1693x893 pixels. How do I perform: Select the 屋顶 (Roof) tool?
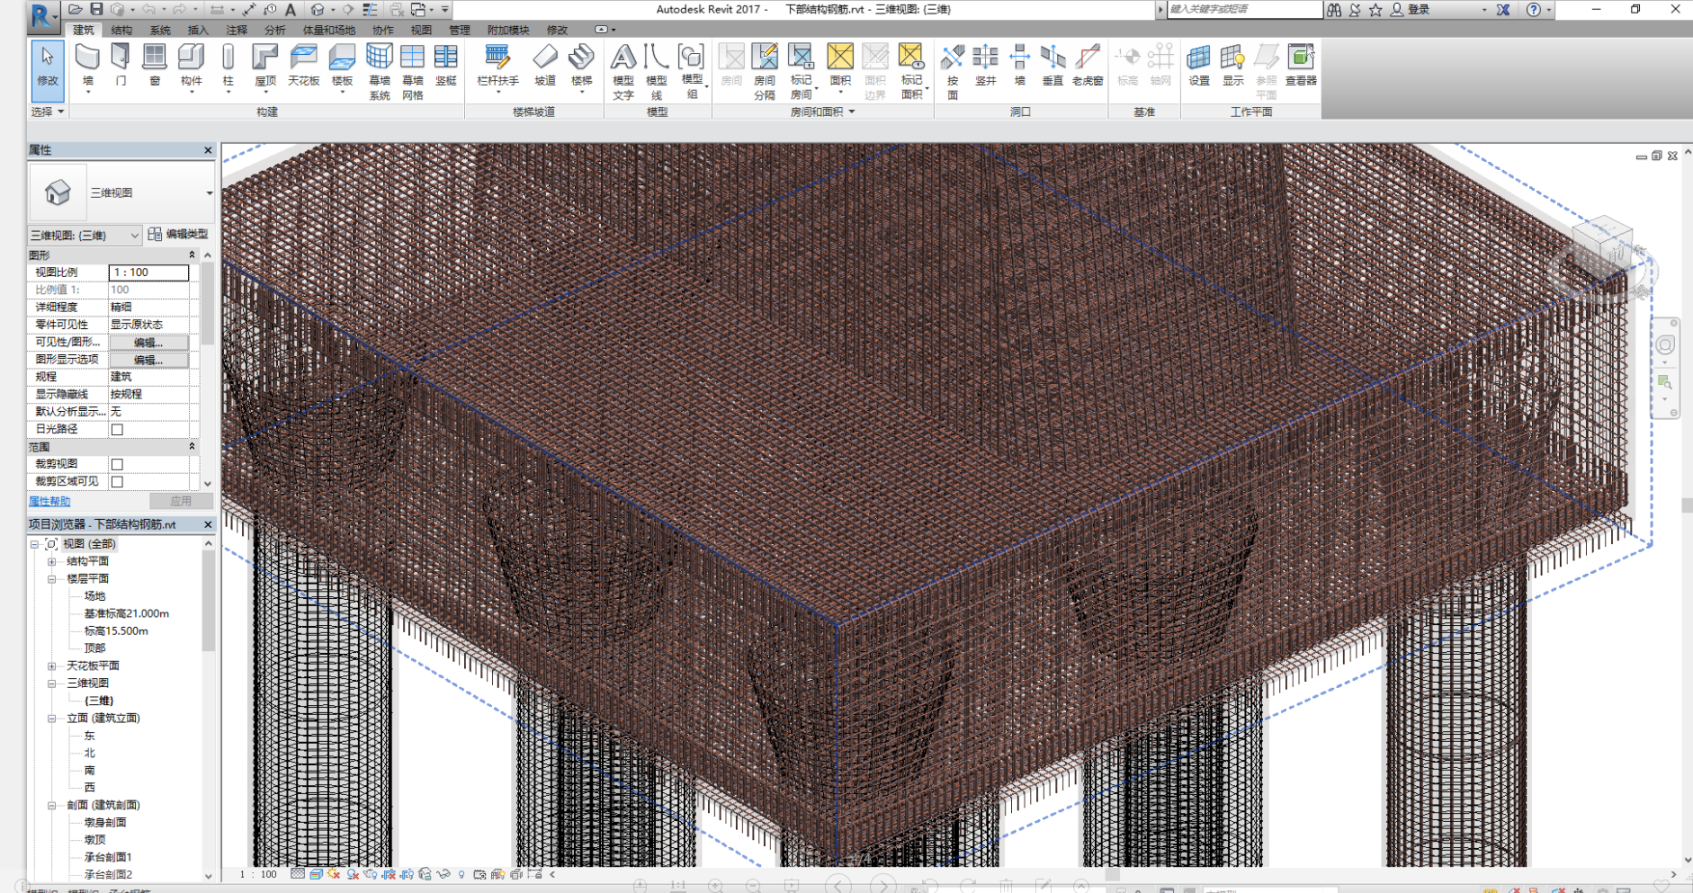pyautogui.click(x=265, y=67)
